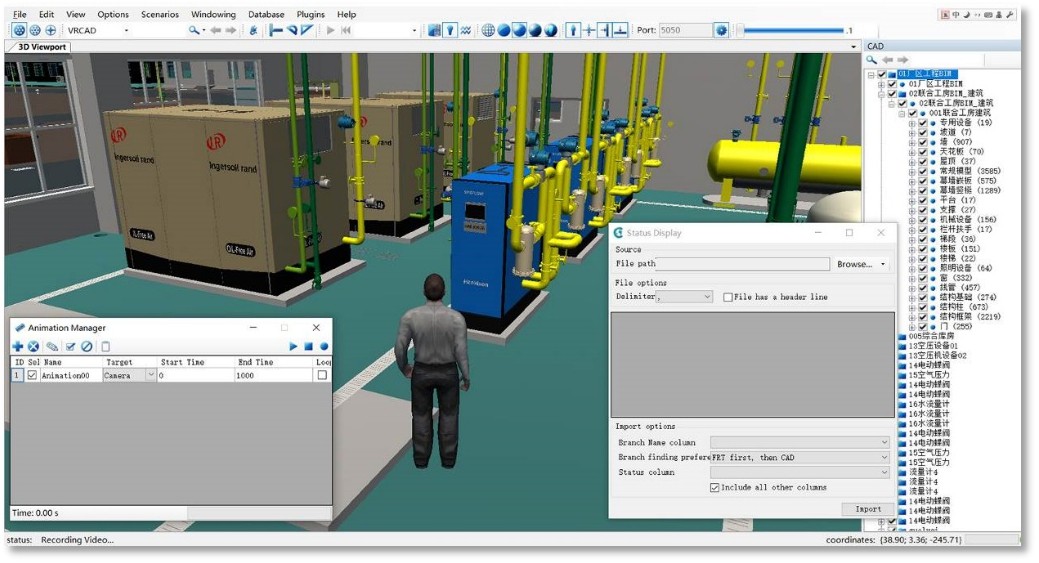
Task: Click the blue X delete animation icon
Action: pos(34,346)
